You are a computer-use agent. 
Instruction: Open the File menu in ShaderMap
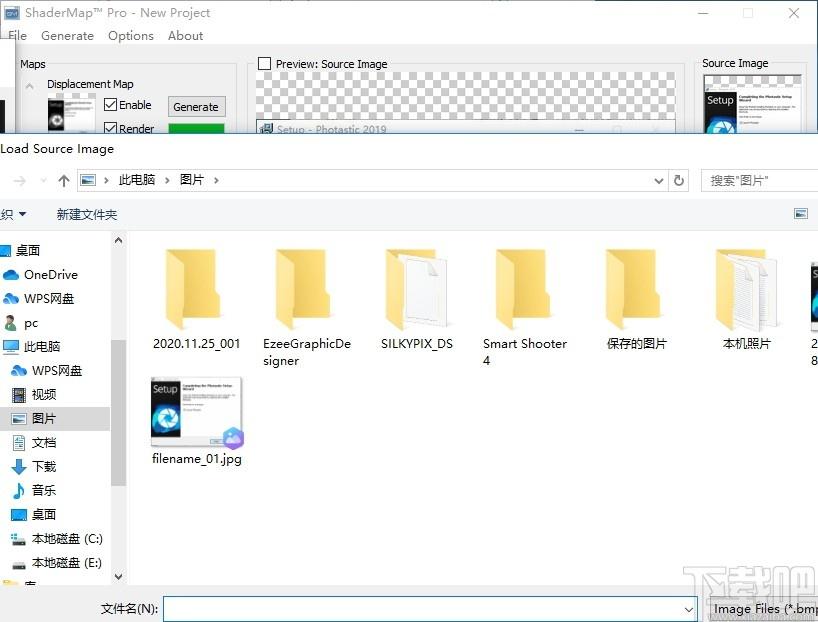pos(17,35)
